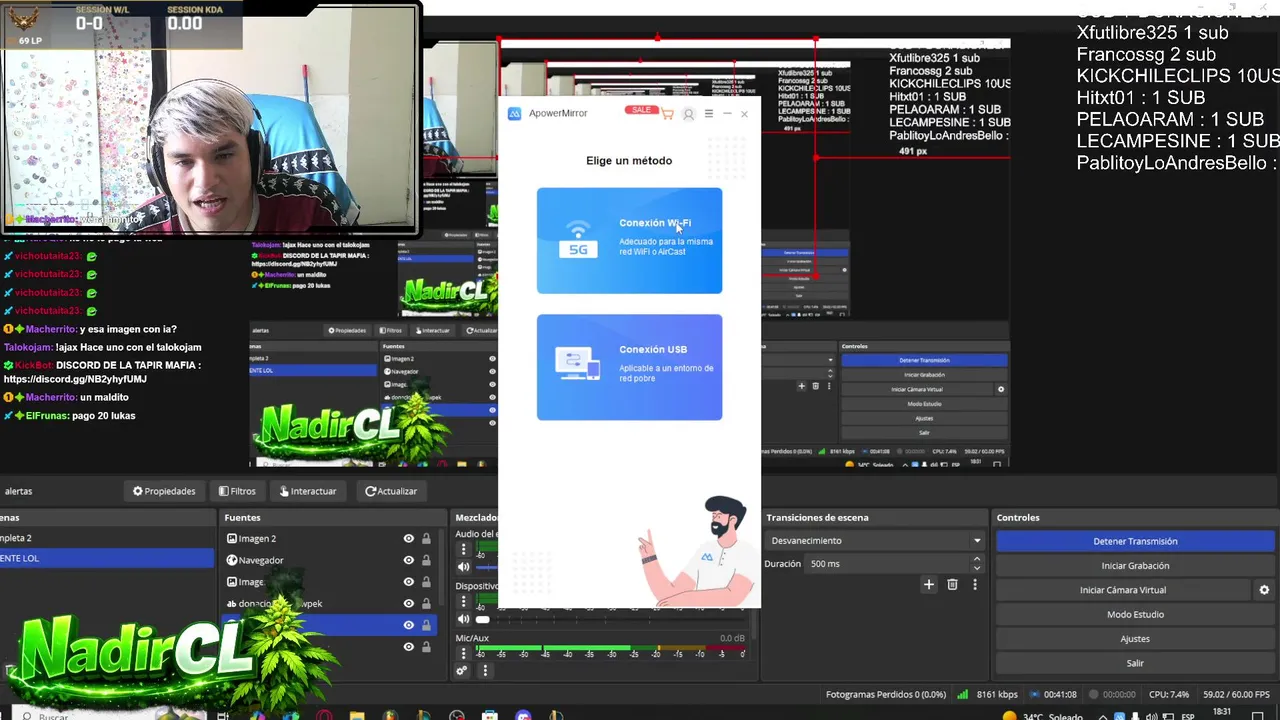
Task: Toggle visibility of the highlighted selected source
Action: tap(408, 625)
